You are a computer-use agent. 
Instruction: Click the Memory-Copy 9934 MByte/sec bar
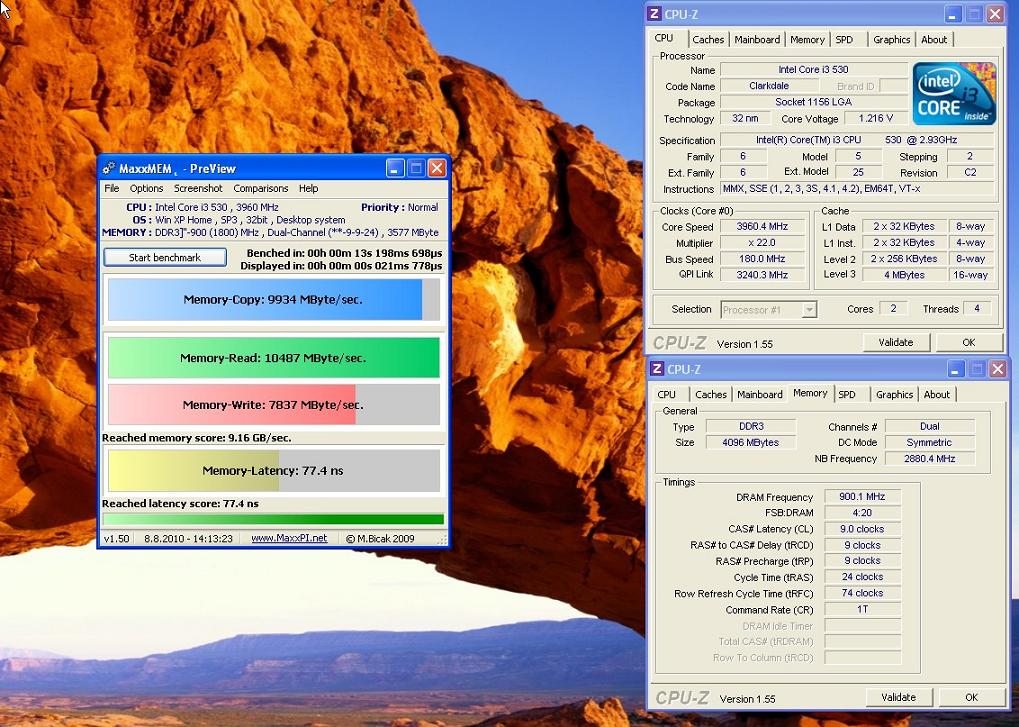point(274,300)
